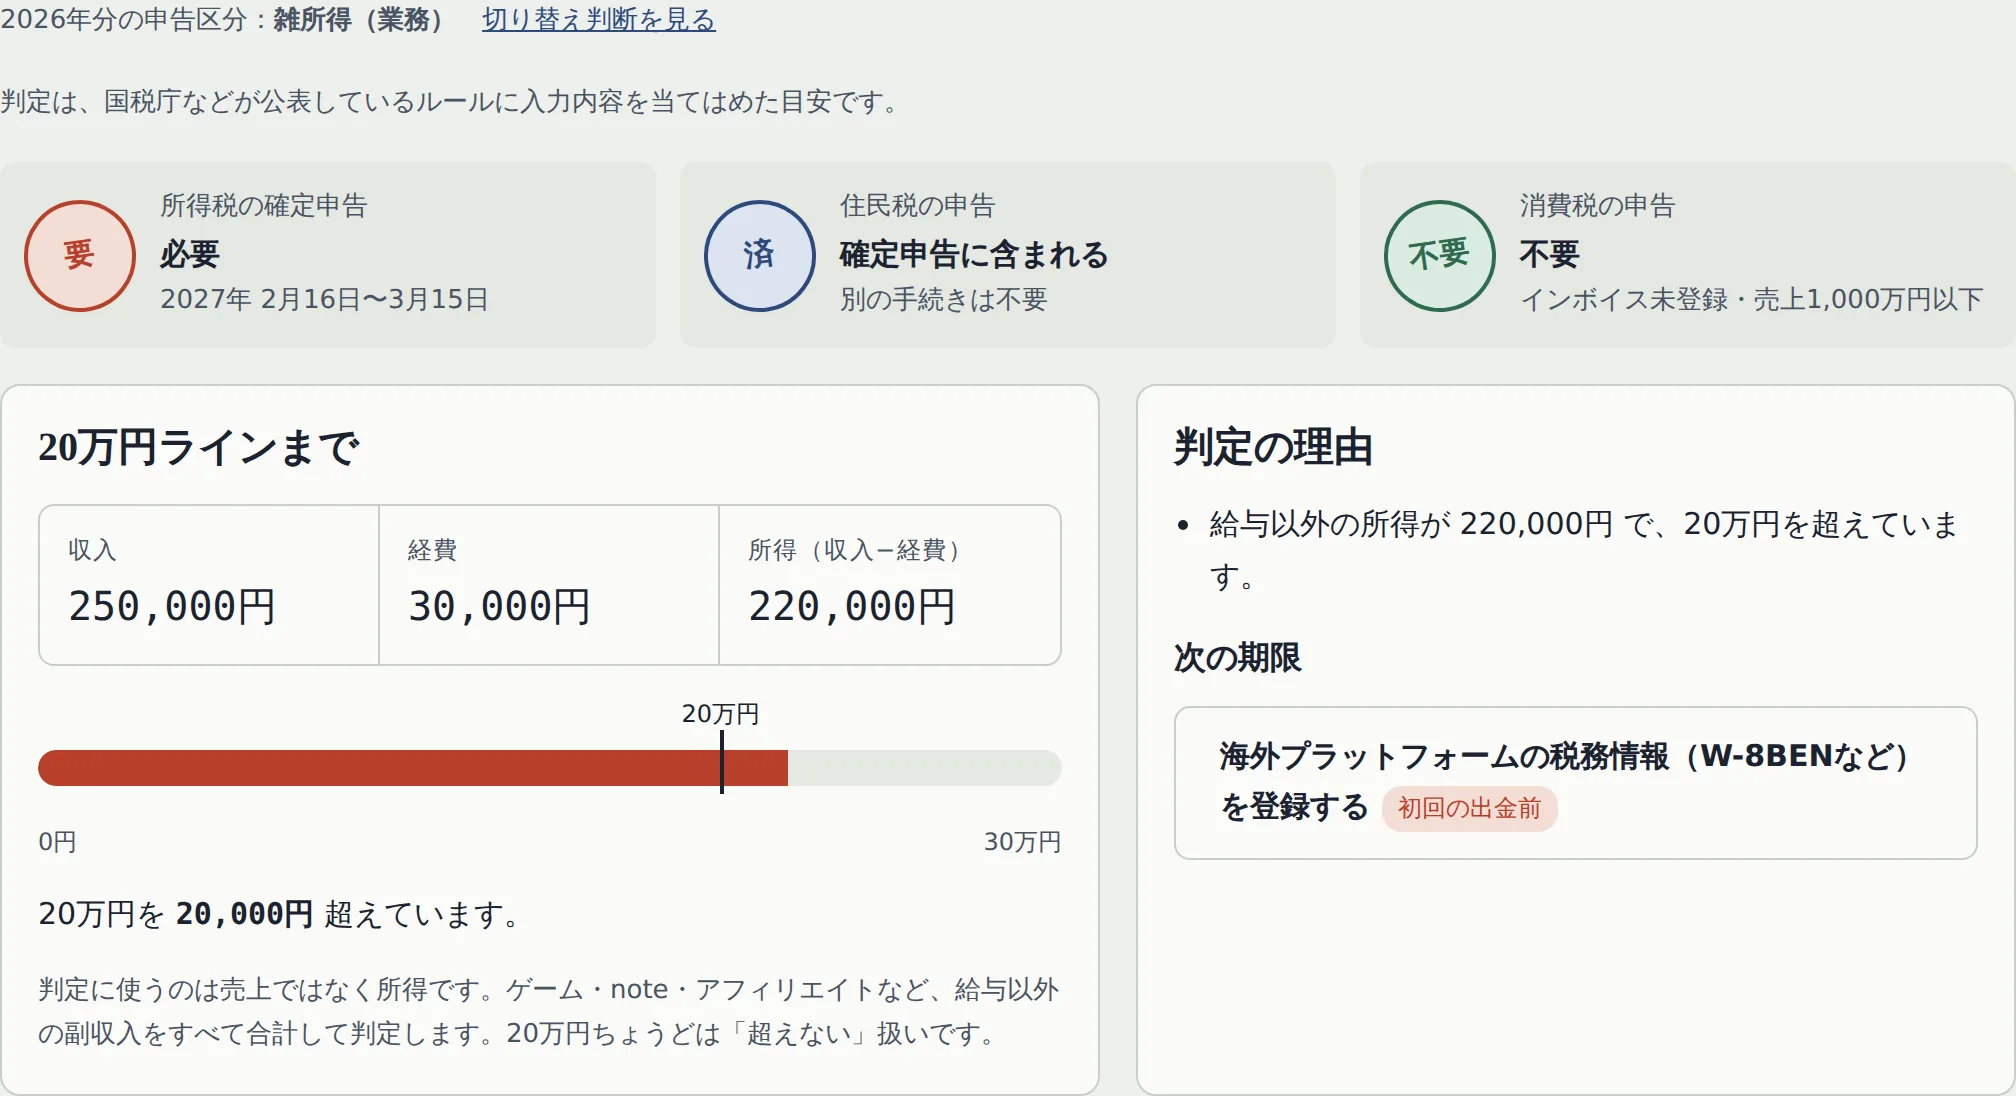Select the 消費税の申告 card heading

click(1598, 206)
